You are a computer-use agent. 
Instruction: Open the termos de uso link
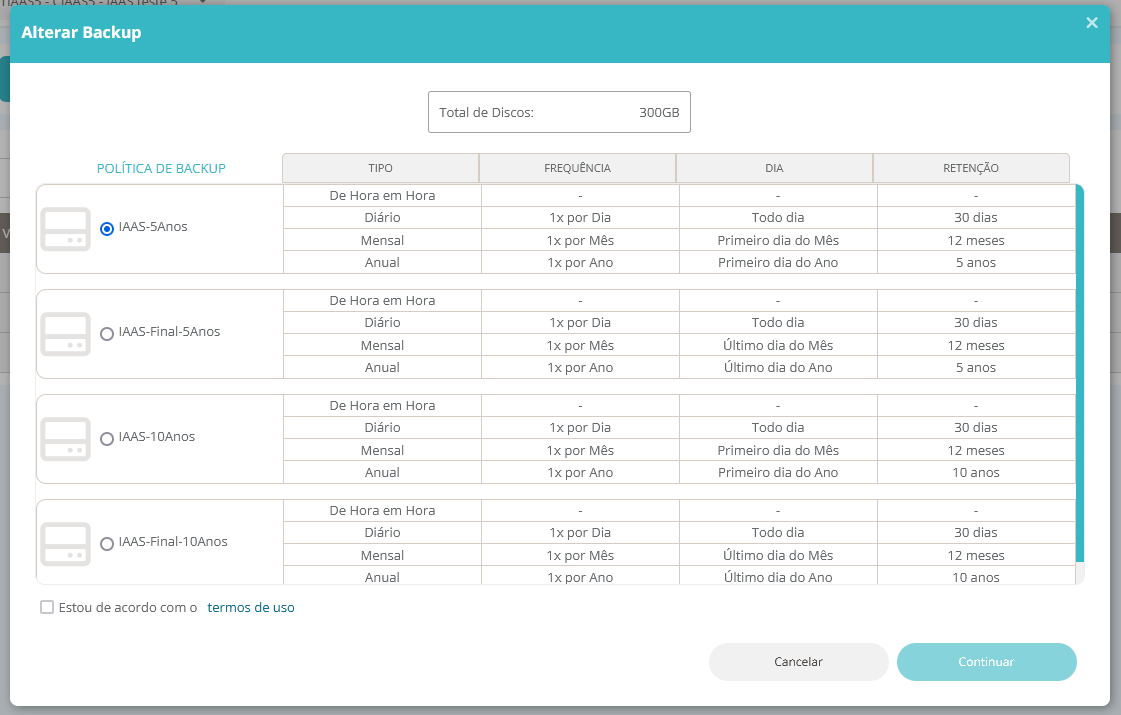251,607
